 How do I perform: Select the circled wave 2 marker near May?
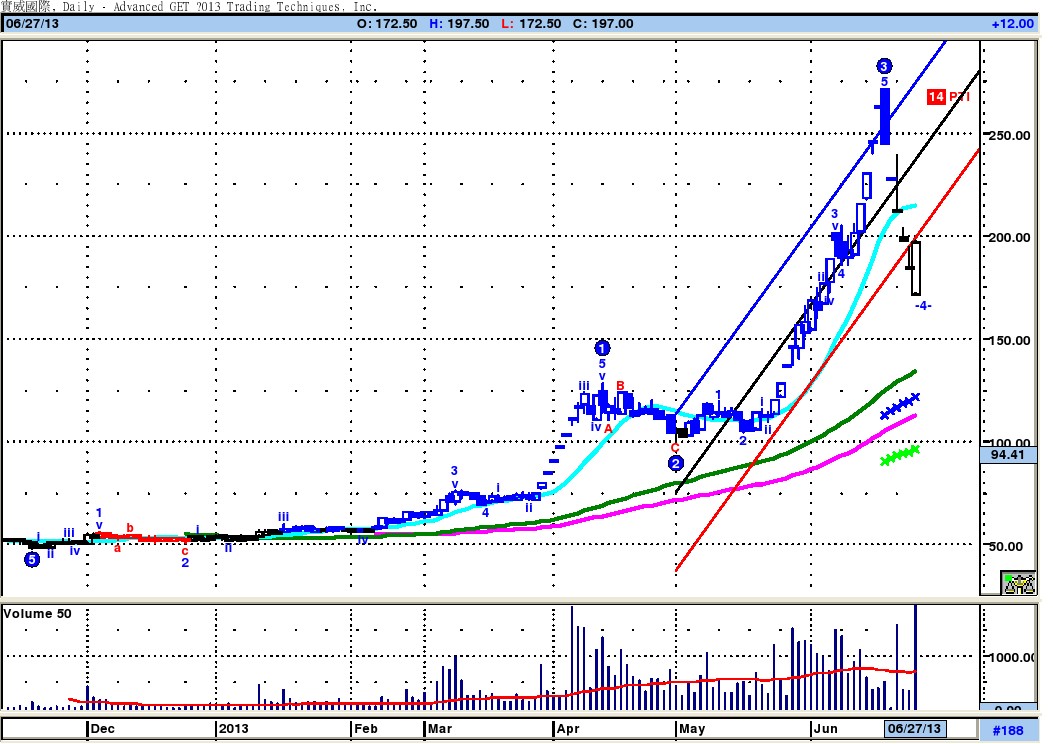(x=676, y=463)
